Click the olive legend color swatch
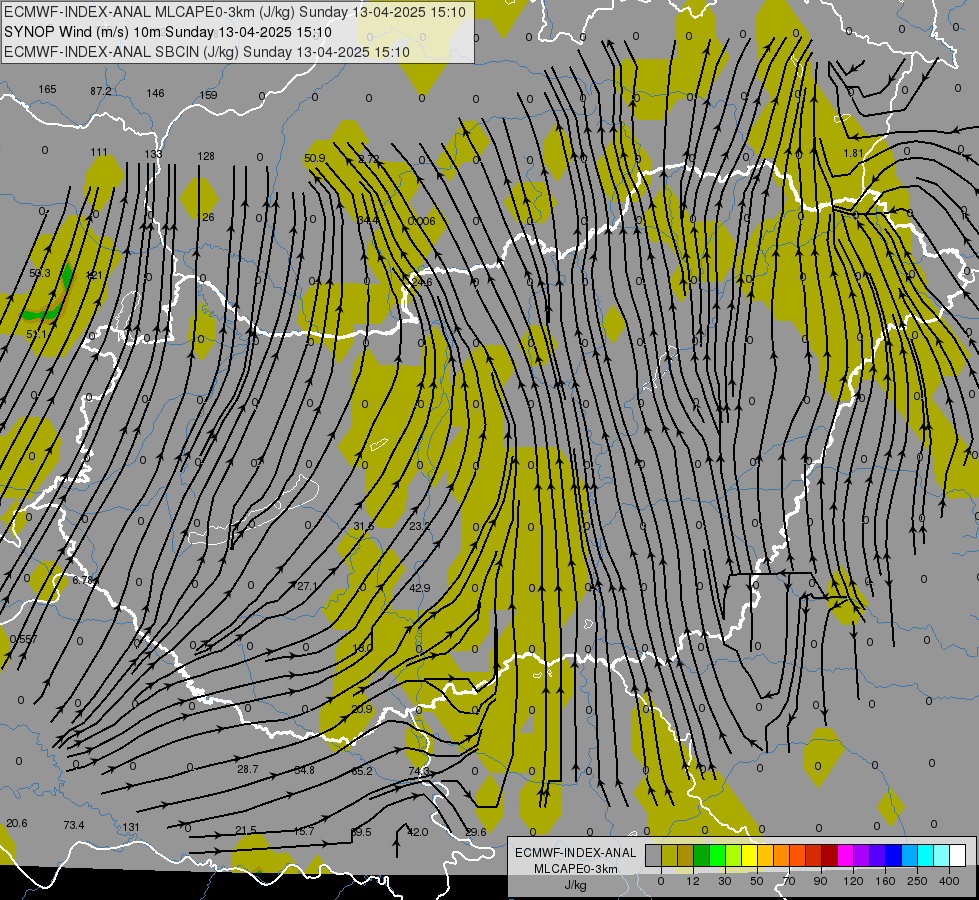979x900 pixels. click(x=669, y=855)
